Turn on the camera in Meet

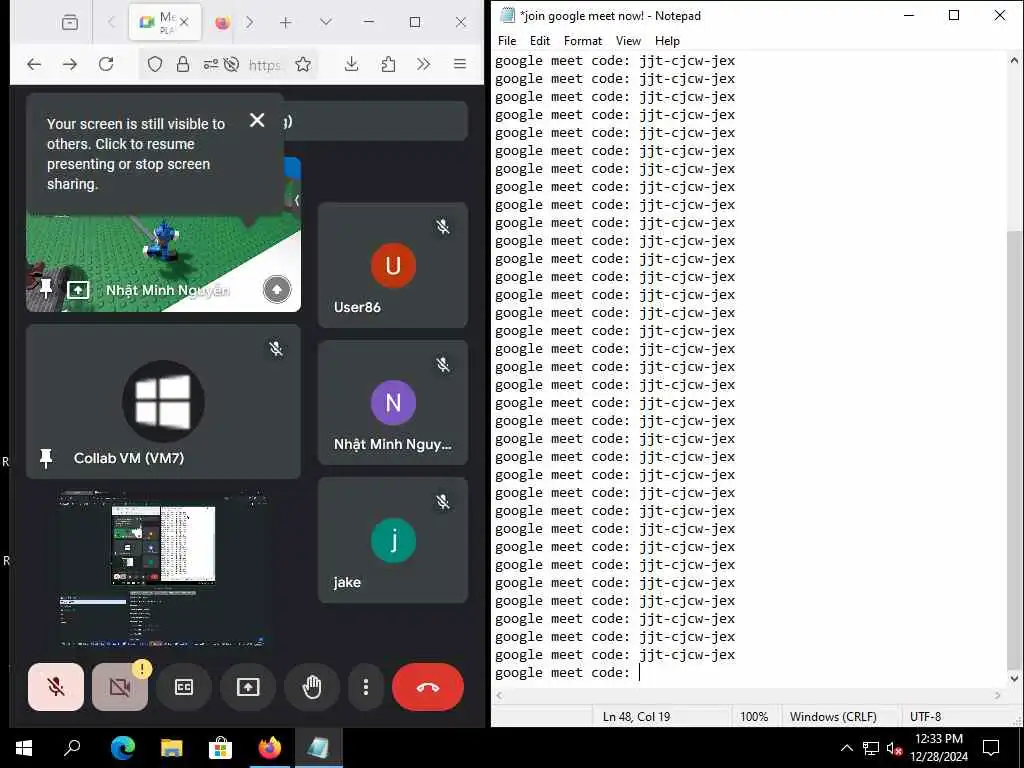click(120, 687)
